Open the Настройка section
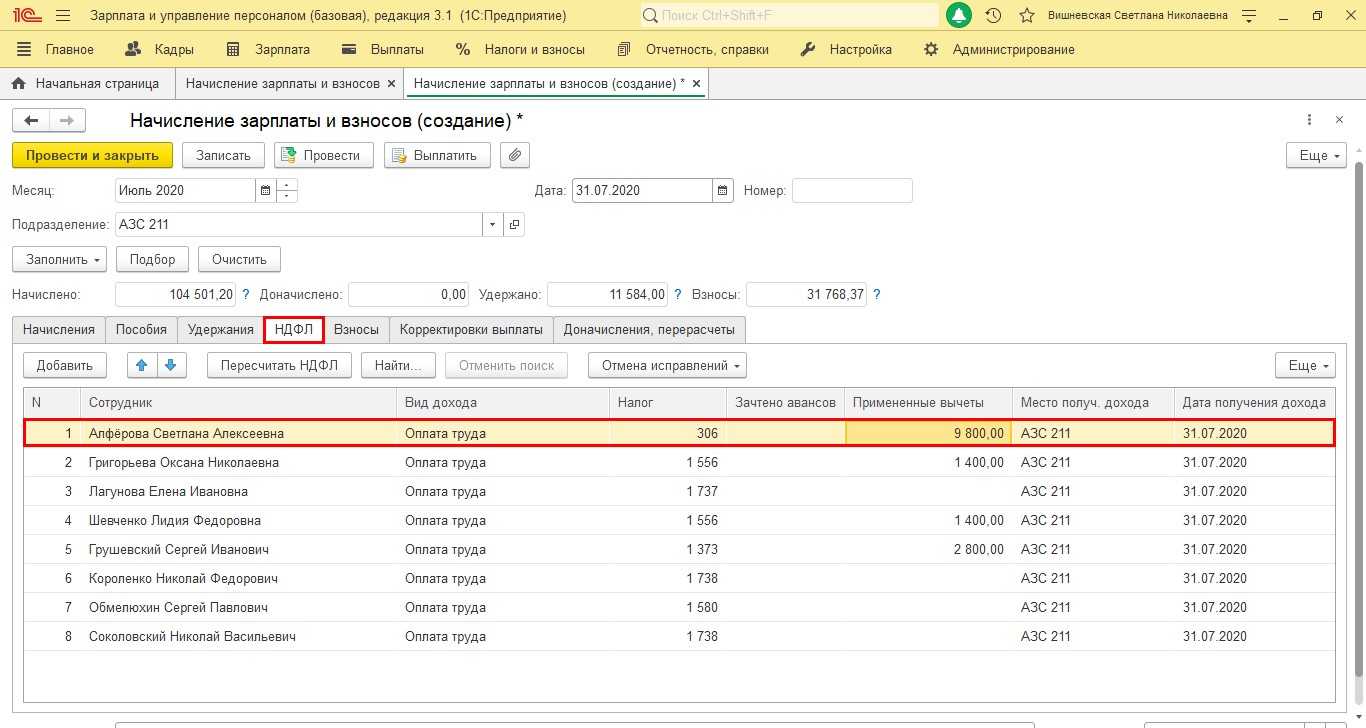 (846, 49)
